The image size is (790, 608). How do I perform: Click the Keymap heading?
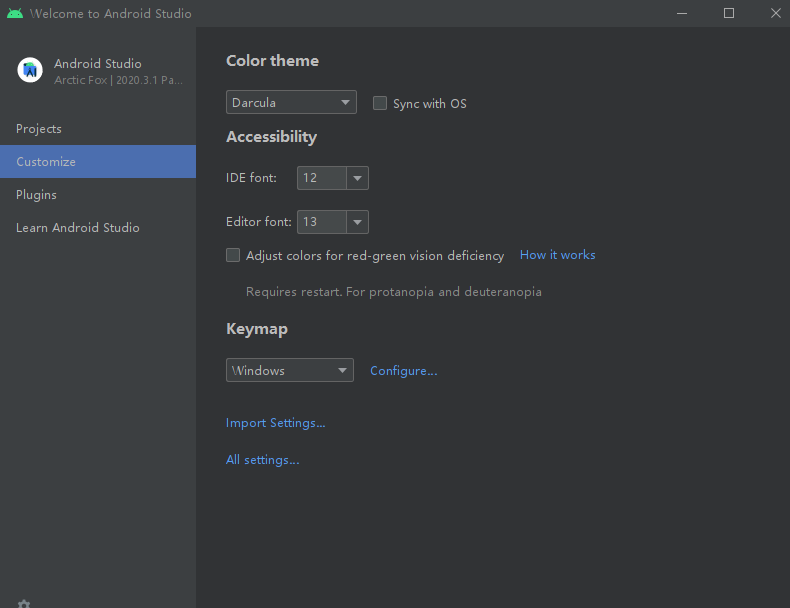(257, 329)
